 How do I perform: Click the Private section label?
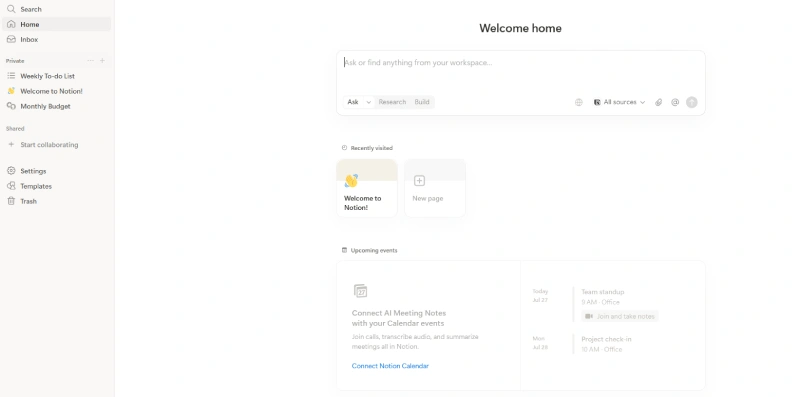pos(15,61)
